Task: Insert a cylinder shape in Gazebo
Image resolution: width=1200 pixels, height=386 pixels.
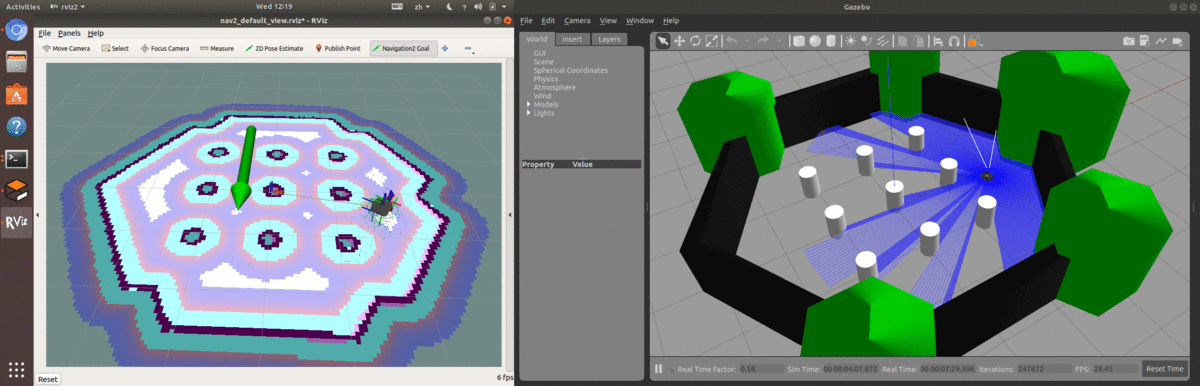Action: click(831, 41)
